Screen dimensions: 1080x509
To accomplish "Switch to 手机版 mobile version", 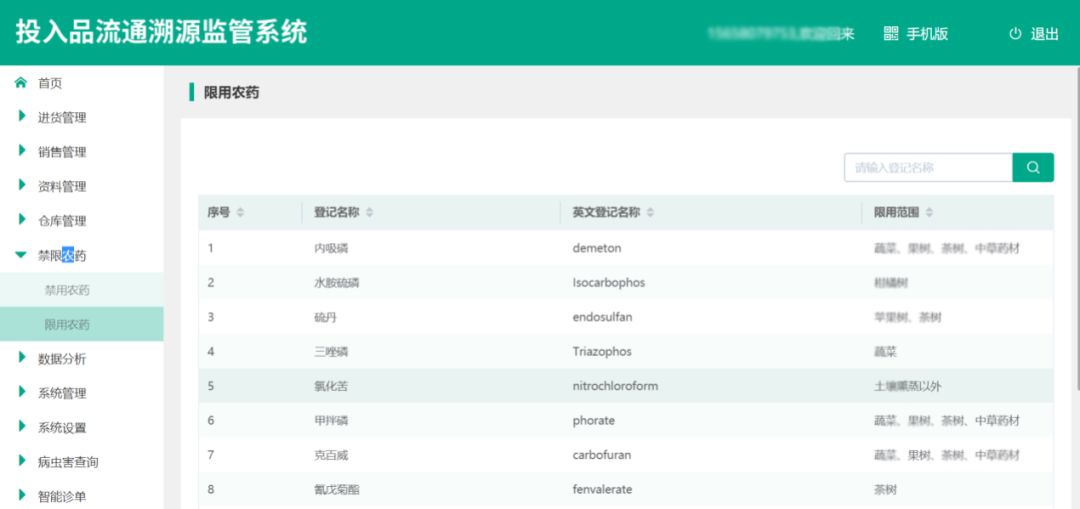I will [926, 34].
